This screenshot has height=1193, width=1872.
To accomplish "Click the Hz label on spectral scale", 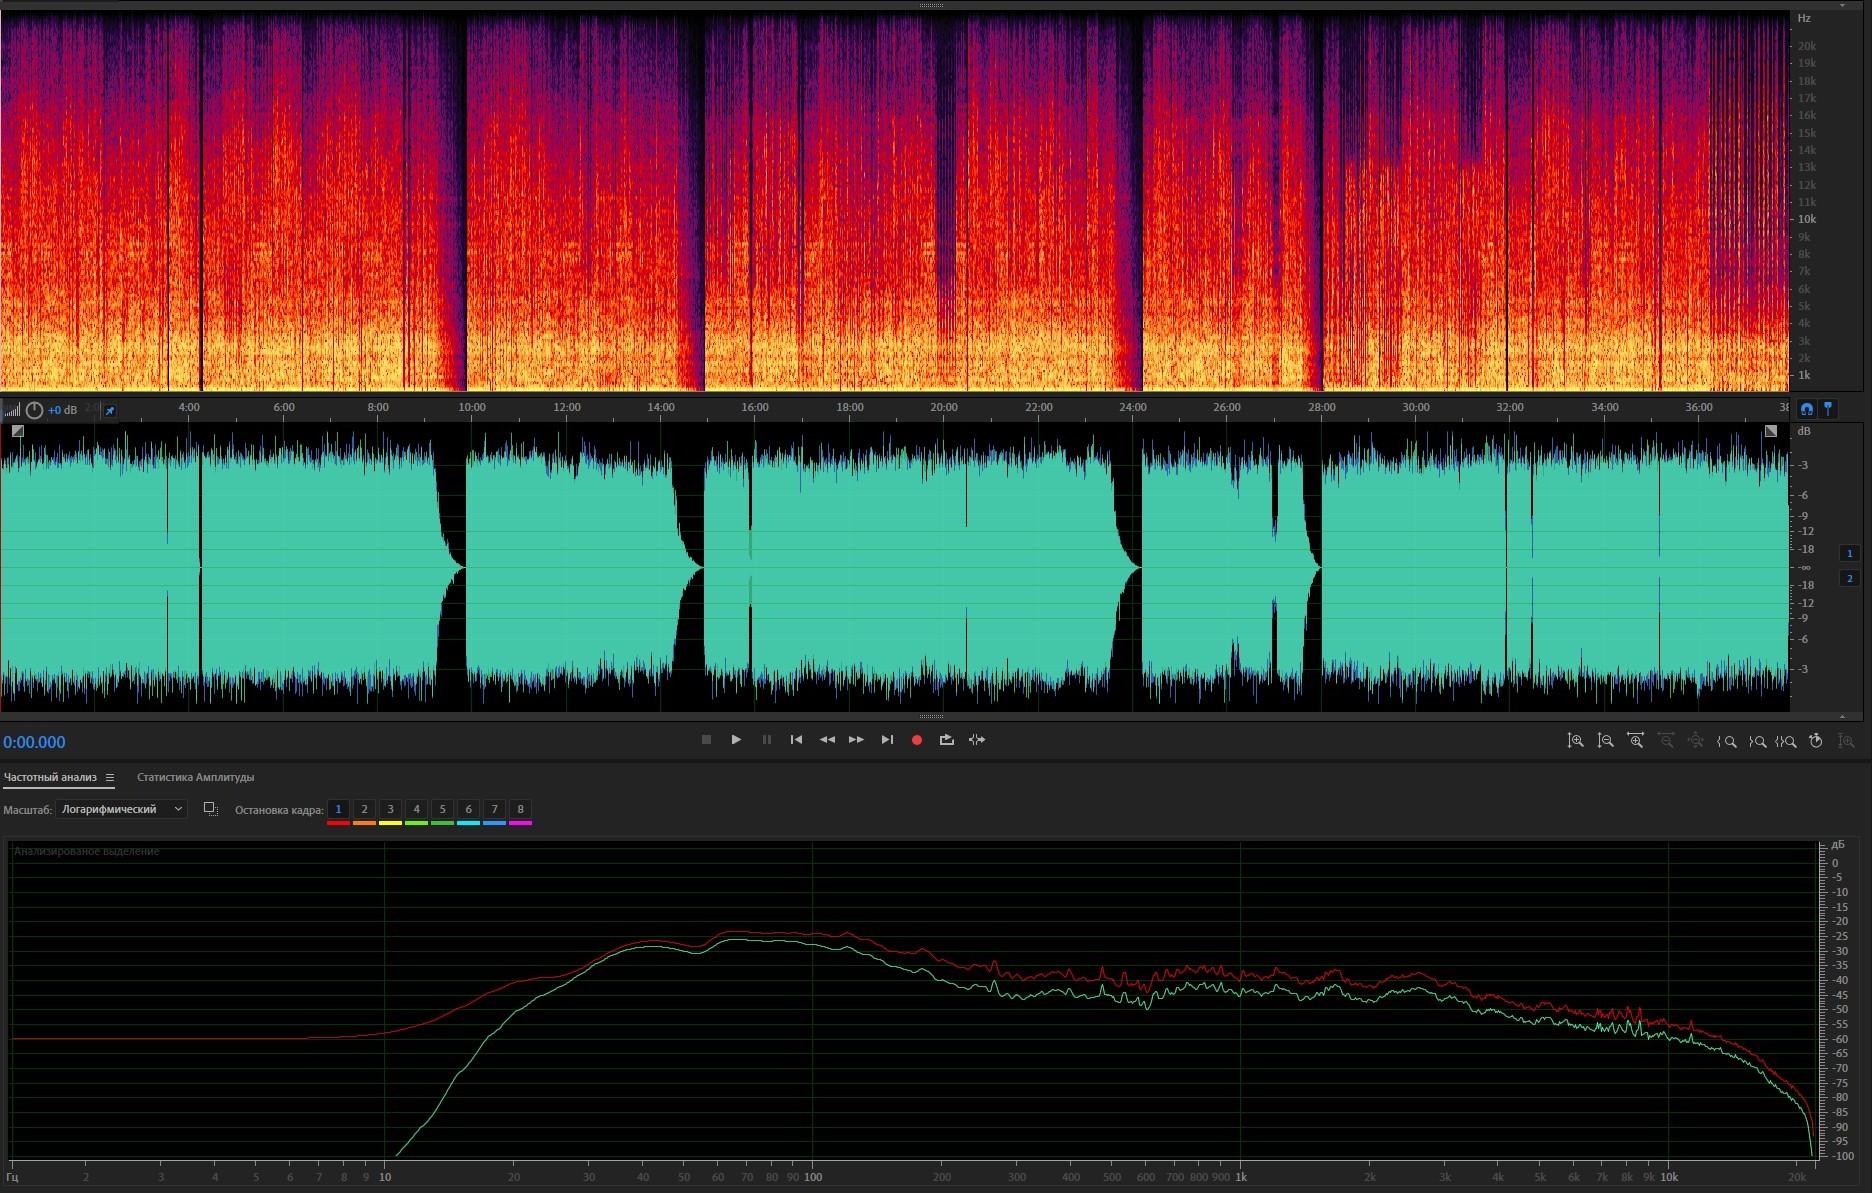I will 1804,18.
